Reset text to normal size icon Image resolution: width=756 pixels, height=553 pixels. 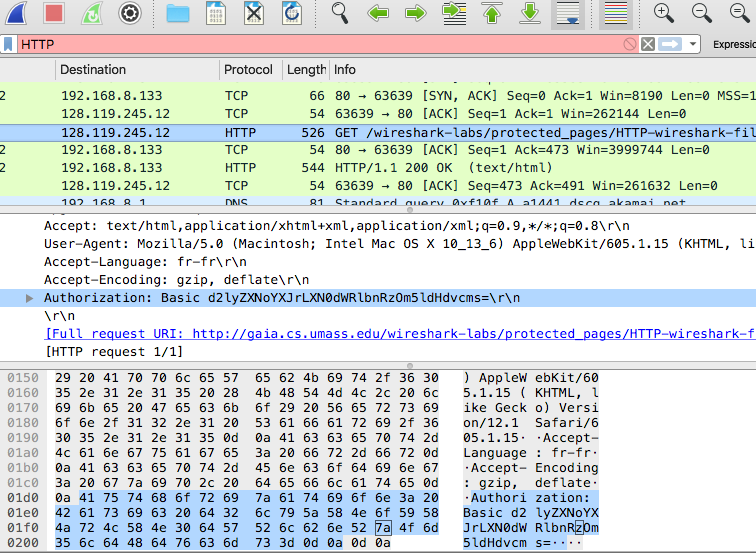point(740,13)
